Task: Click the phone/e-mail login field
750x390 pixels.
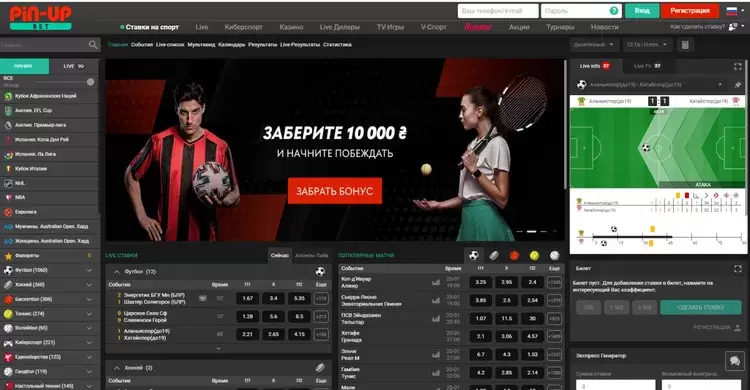Action: click(497, 11)
